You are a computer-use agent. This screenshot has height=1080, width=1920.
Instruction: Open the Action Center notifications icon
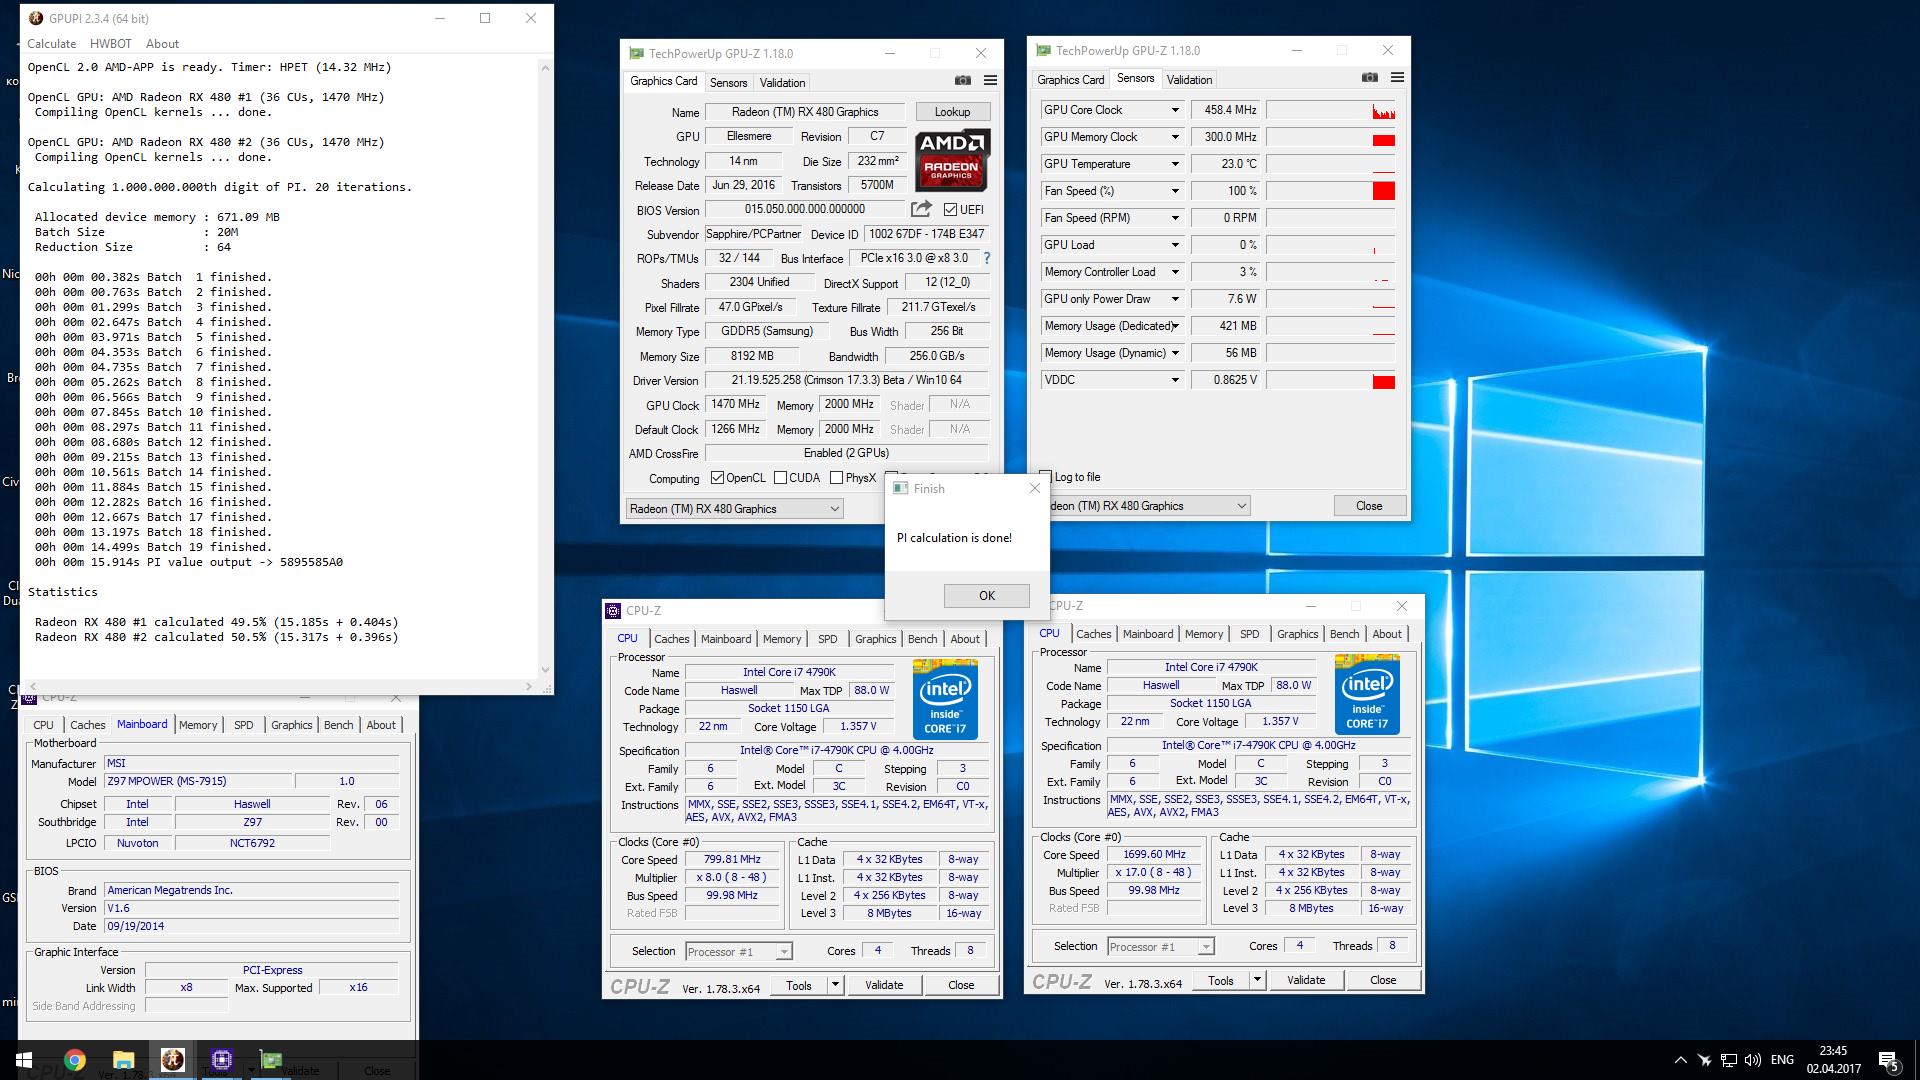1889,1061
